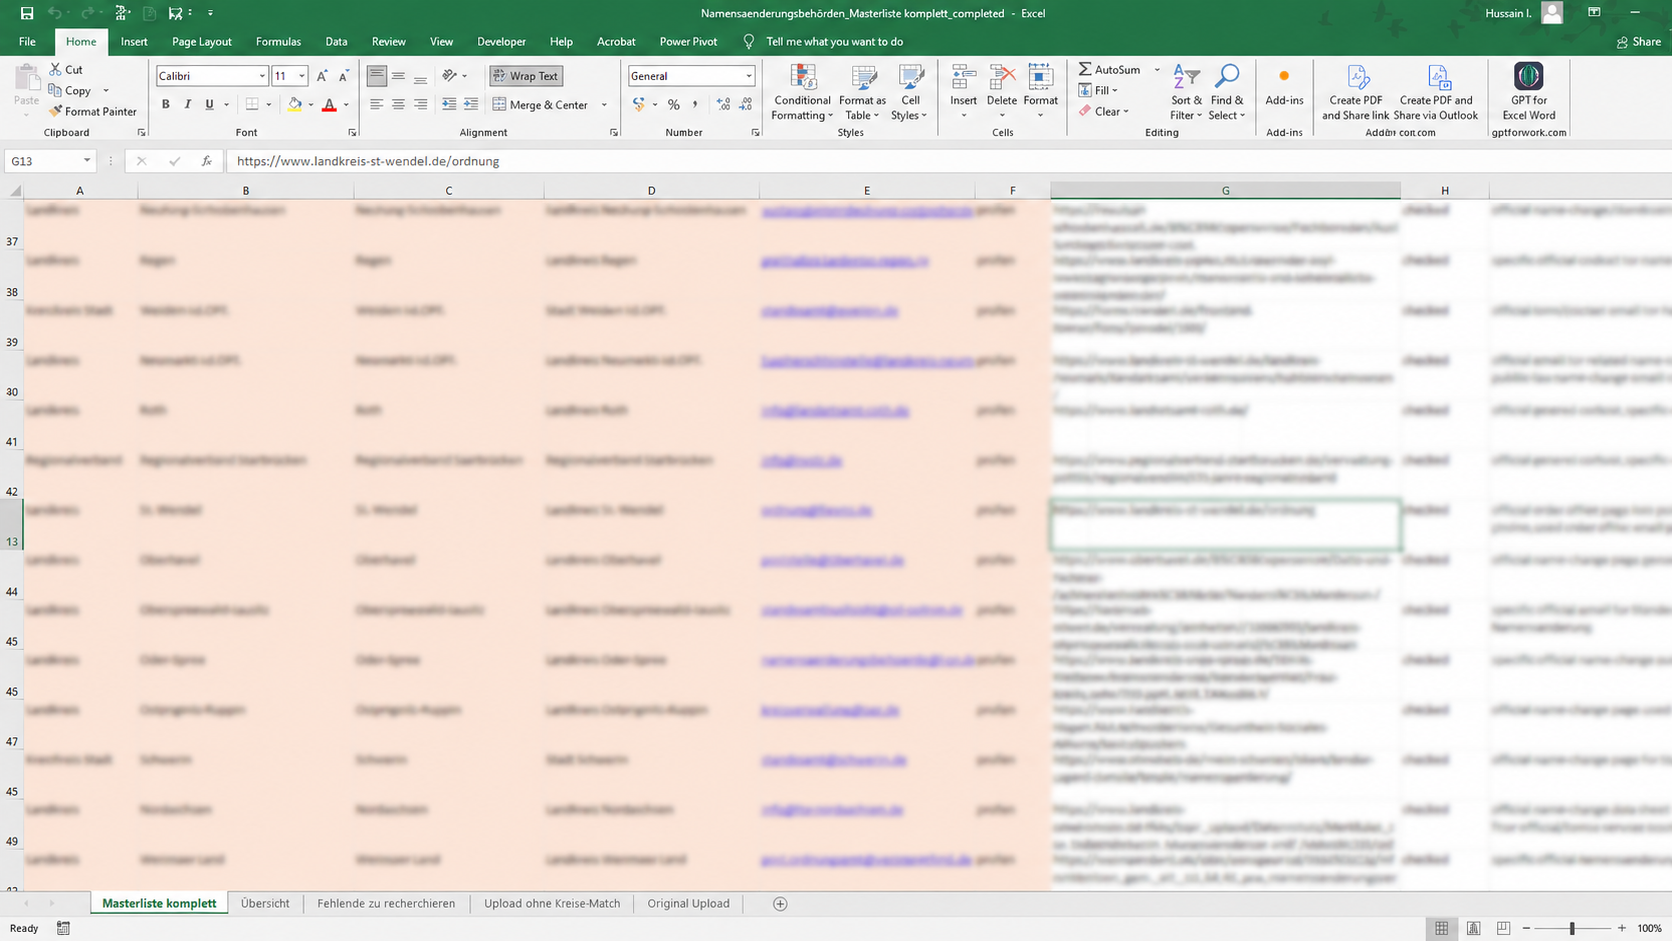
Task: Increase indent of cell contents
Action: [471, 104]
